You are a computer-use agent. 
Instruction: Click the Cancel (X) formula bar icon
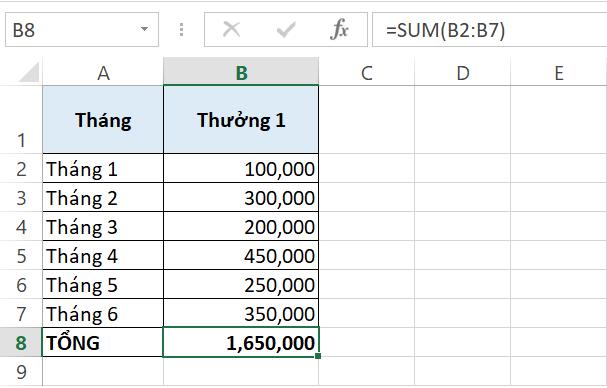[231, 29]
